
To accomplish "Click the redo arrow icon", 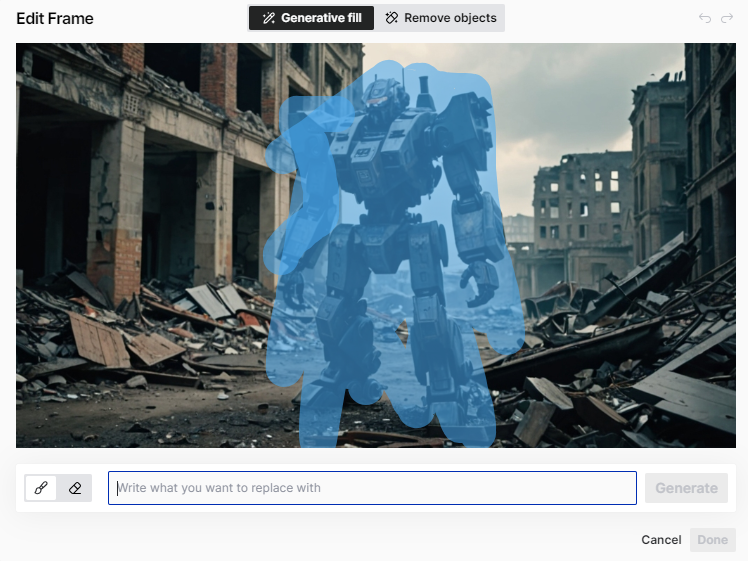I will tap(727, 18).
